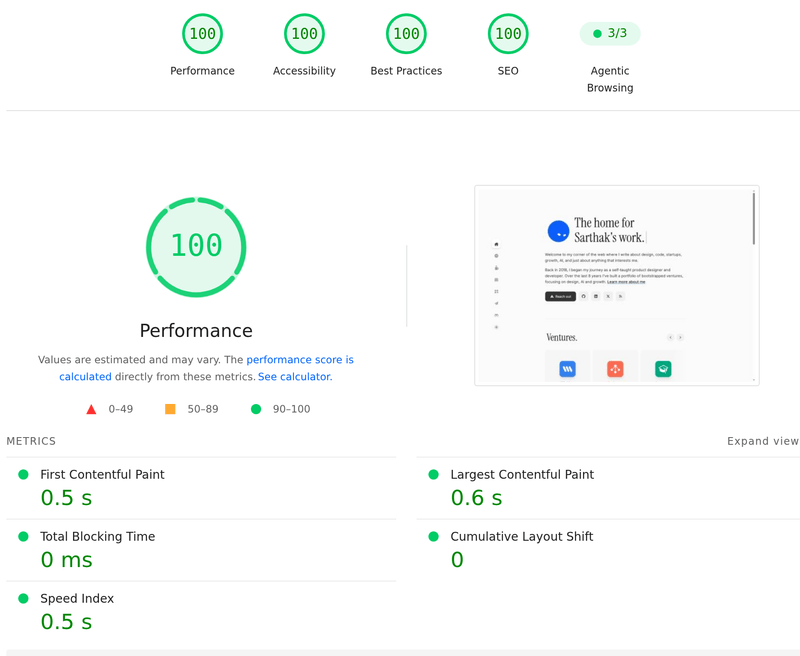Image resolution: width=800 pixels, height=656 pixels.
Task: Click the red triangle 0–49 legend icon
Action: pyautogui.click(x=91, y=409)
